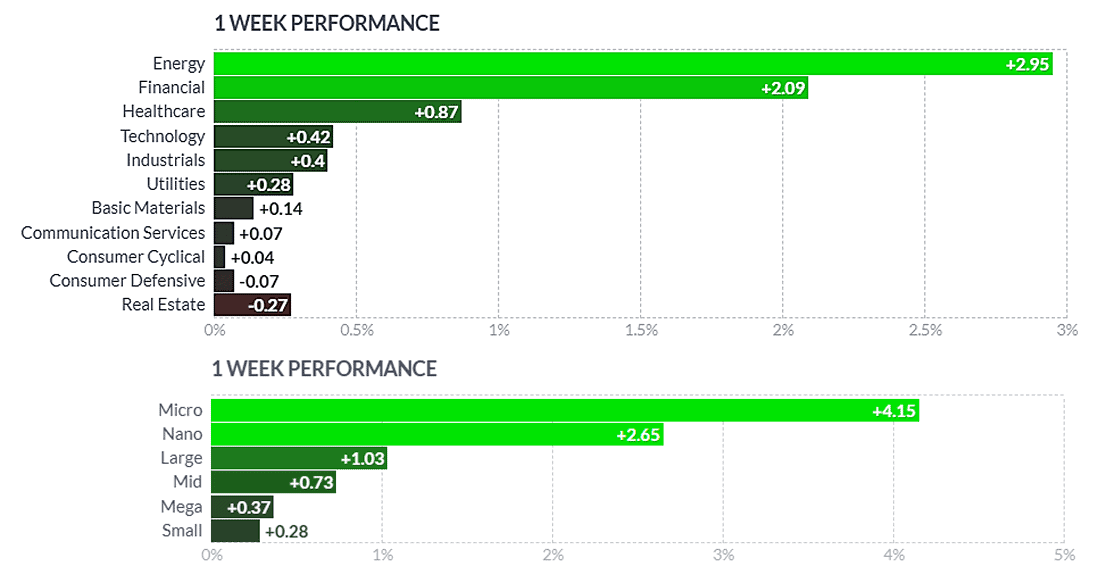
Task: Click the Energy sector bar
Action: [x=632, y=64]
